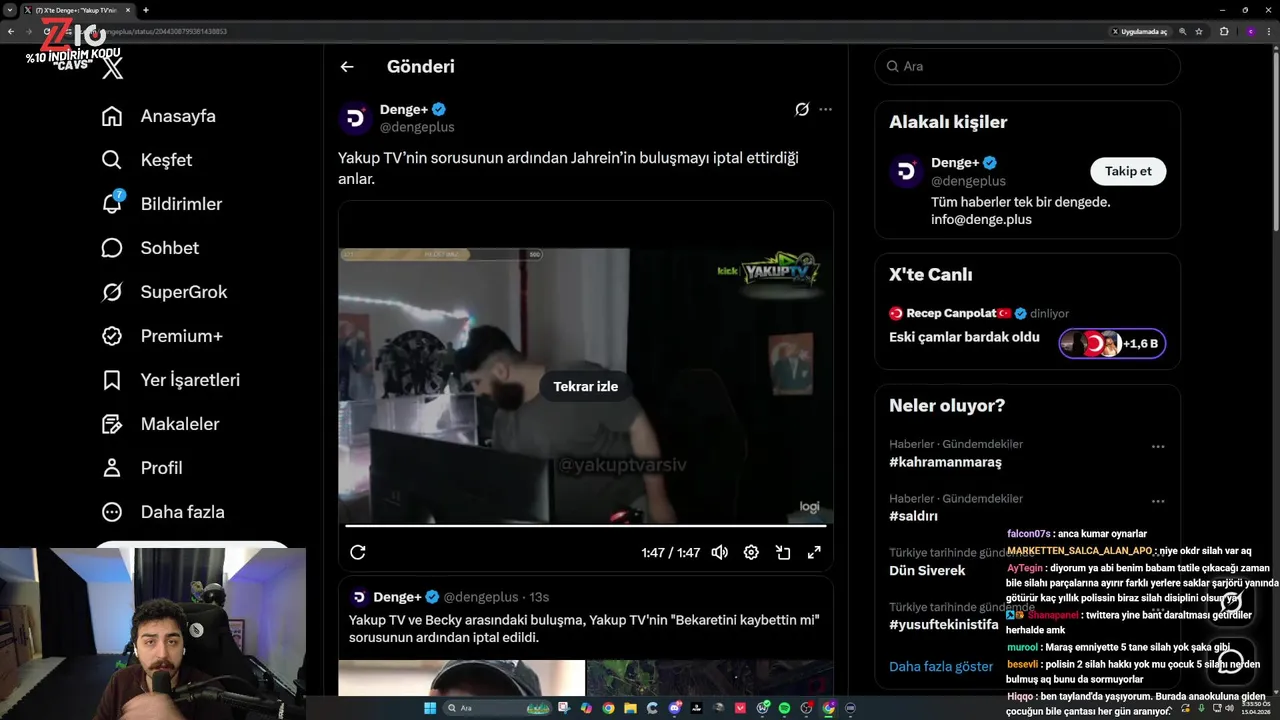Click the Grok icon on the post

802,110
